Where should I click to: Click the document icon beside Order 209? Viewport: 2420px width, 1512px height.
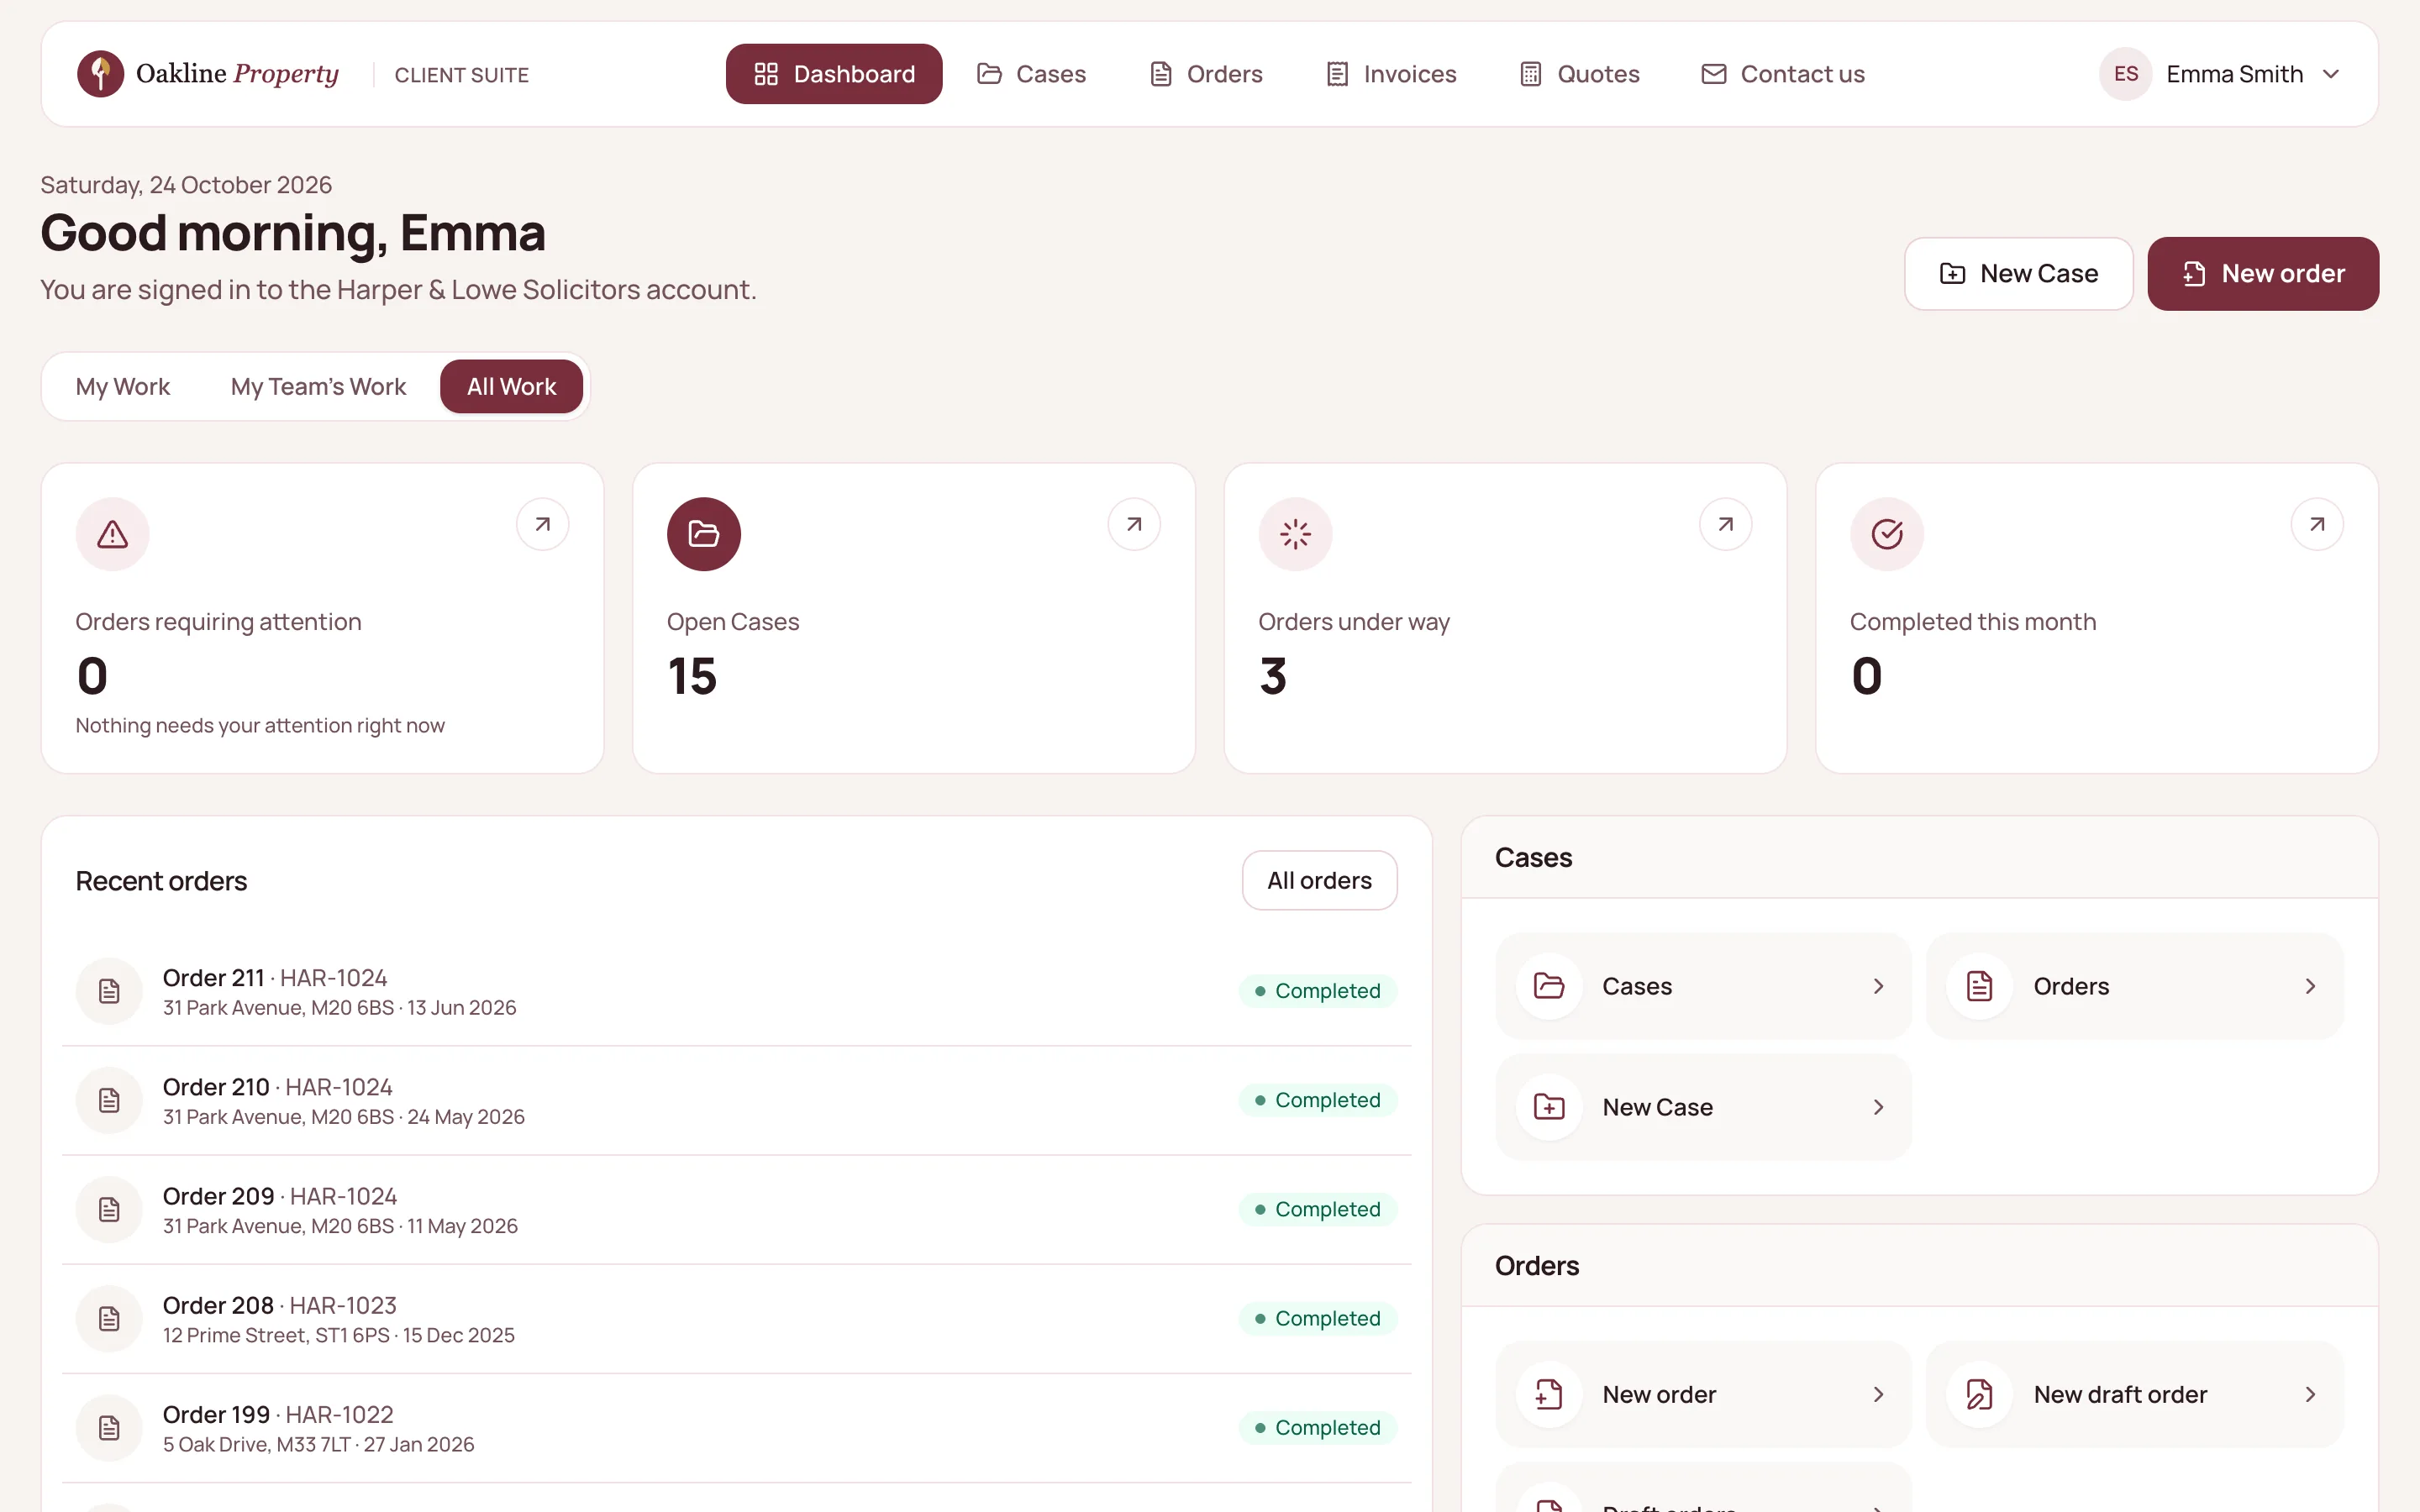coord(109,1209)
